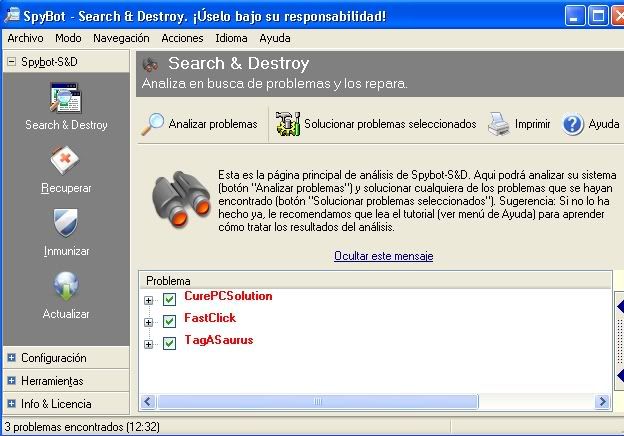This screenshot has width=624, height=436.
Task: Open the Inmunizar shield icon
Action: 66,223
